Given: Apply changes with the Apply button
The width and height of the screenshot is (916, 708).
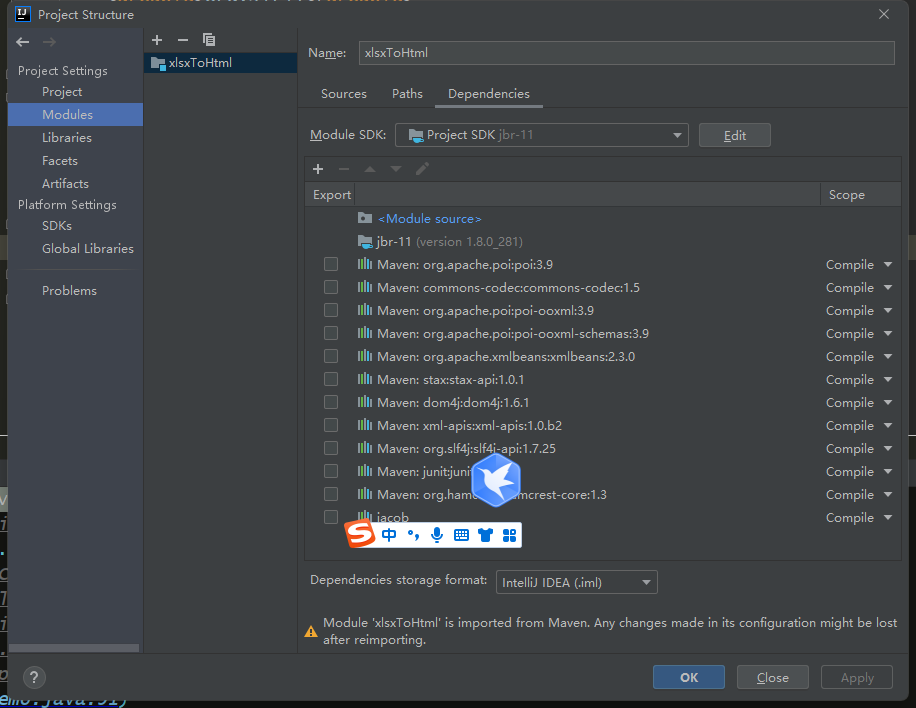Looking at the screenshot, I should 856,677.
